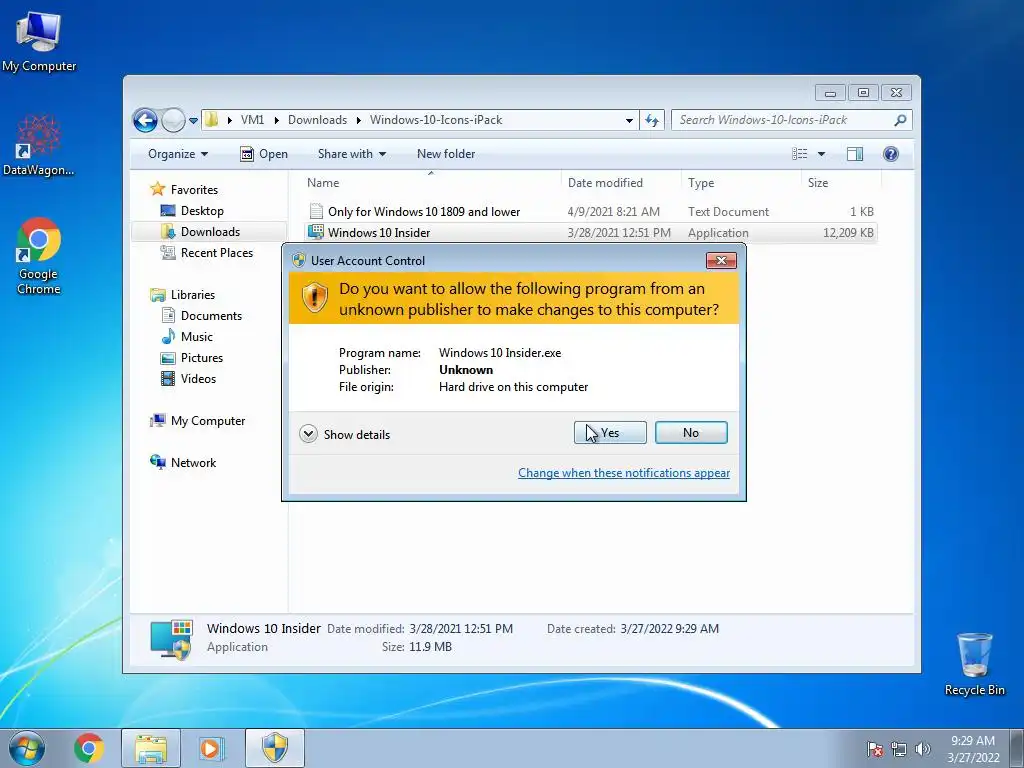Open the Windows Start menu orb
Viewport: 1024px width, 768px height.
(27, 748)
